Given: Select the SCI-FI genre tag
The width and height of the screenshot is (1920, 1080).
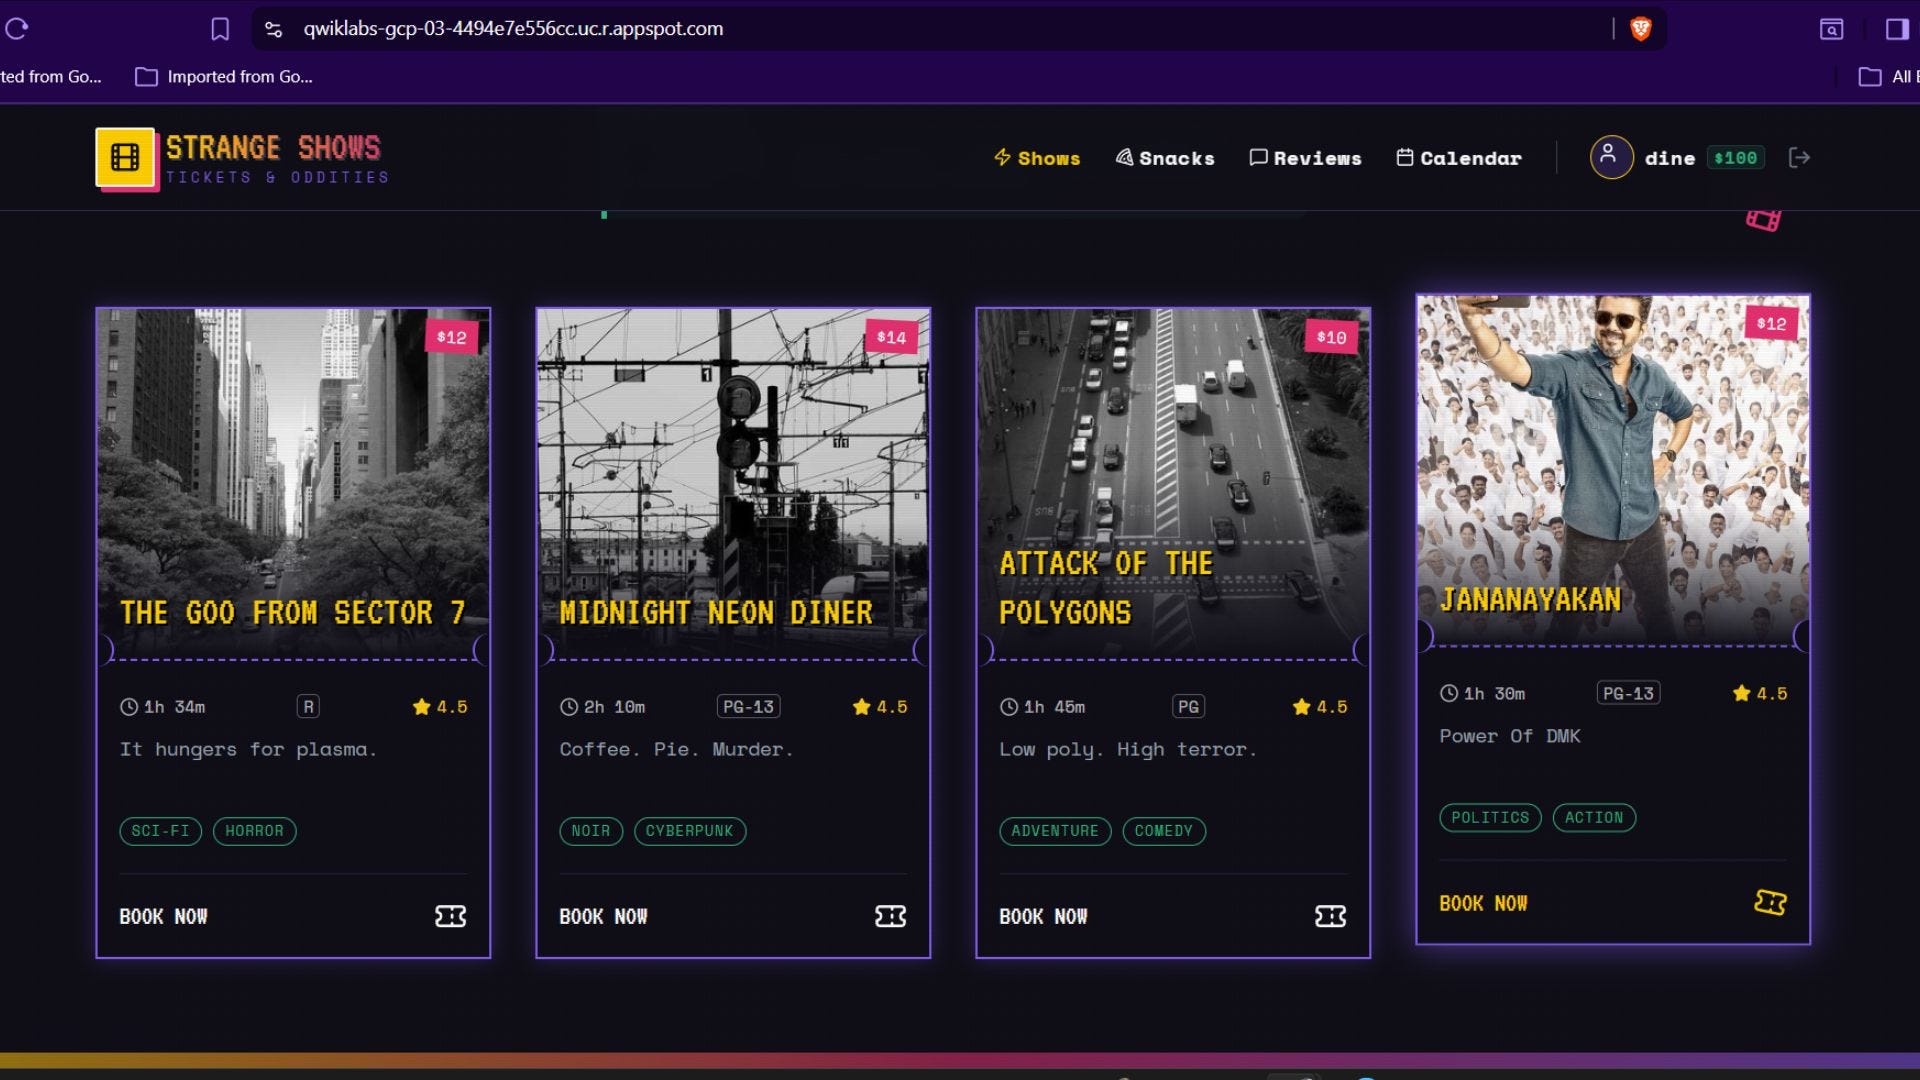Looking at the screenshot, I should [x=160, y=831].
